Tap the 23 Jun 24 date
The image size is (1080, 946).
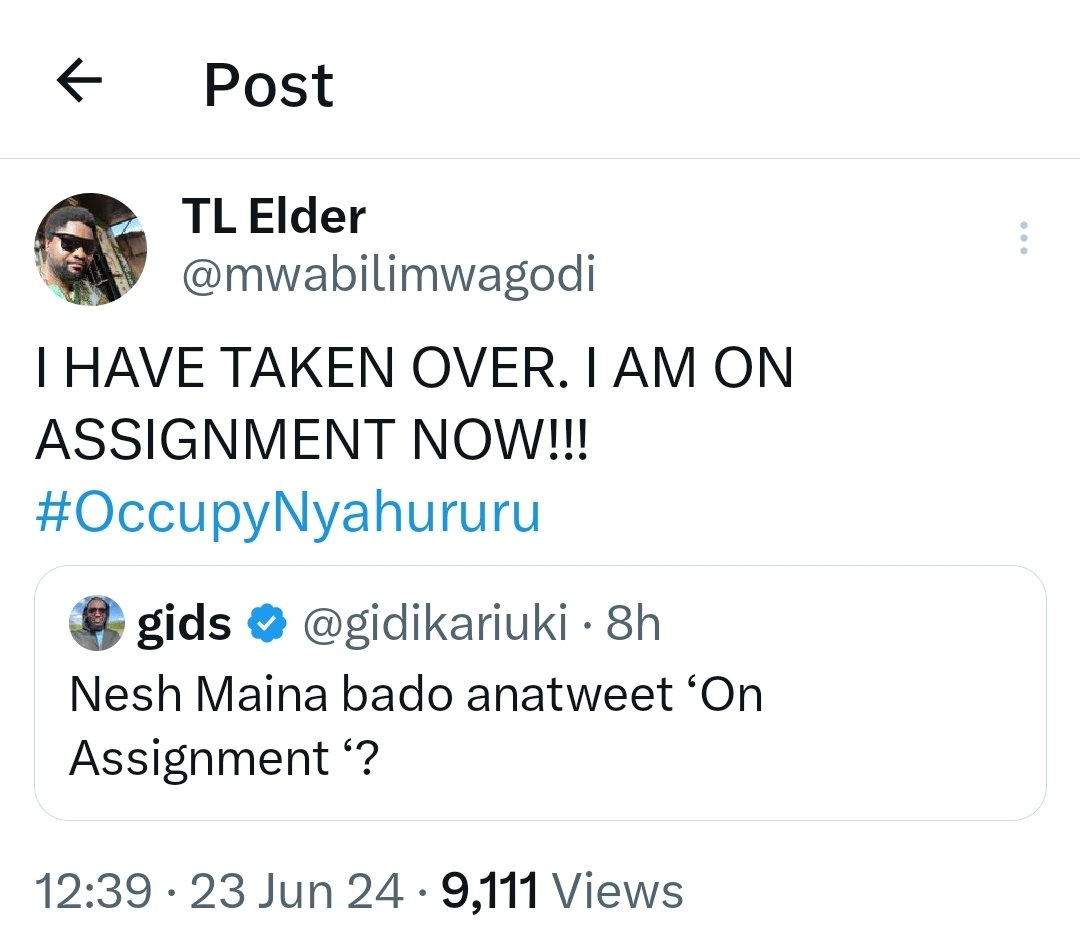point(297,891)
